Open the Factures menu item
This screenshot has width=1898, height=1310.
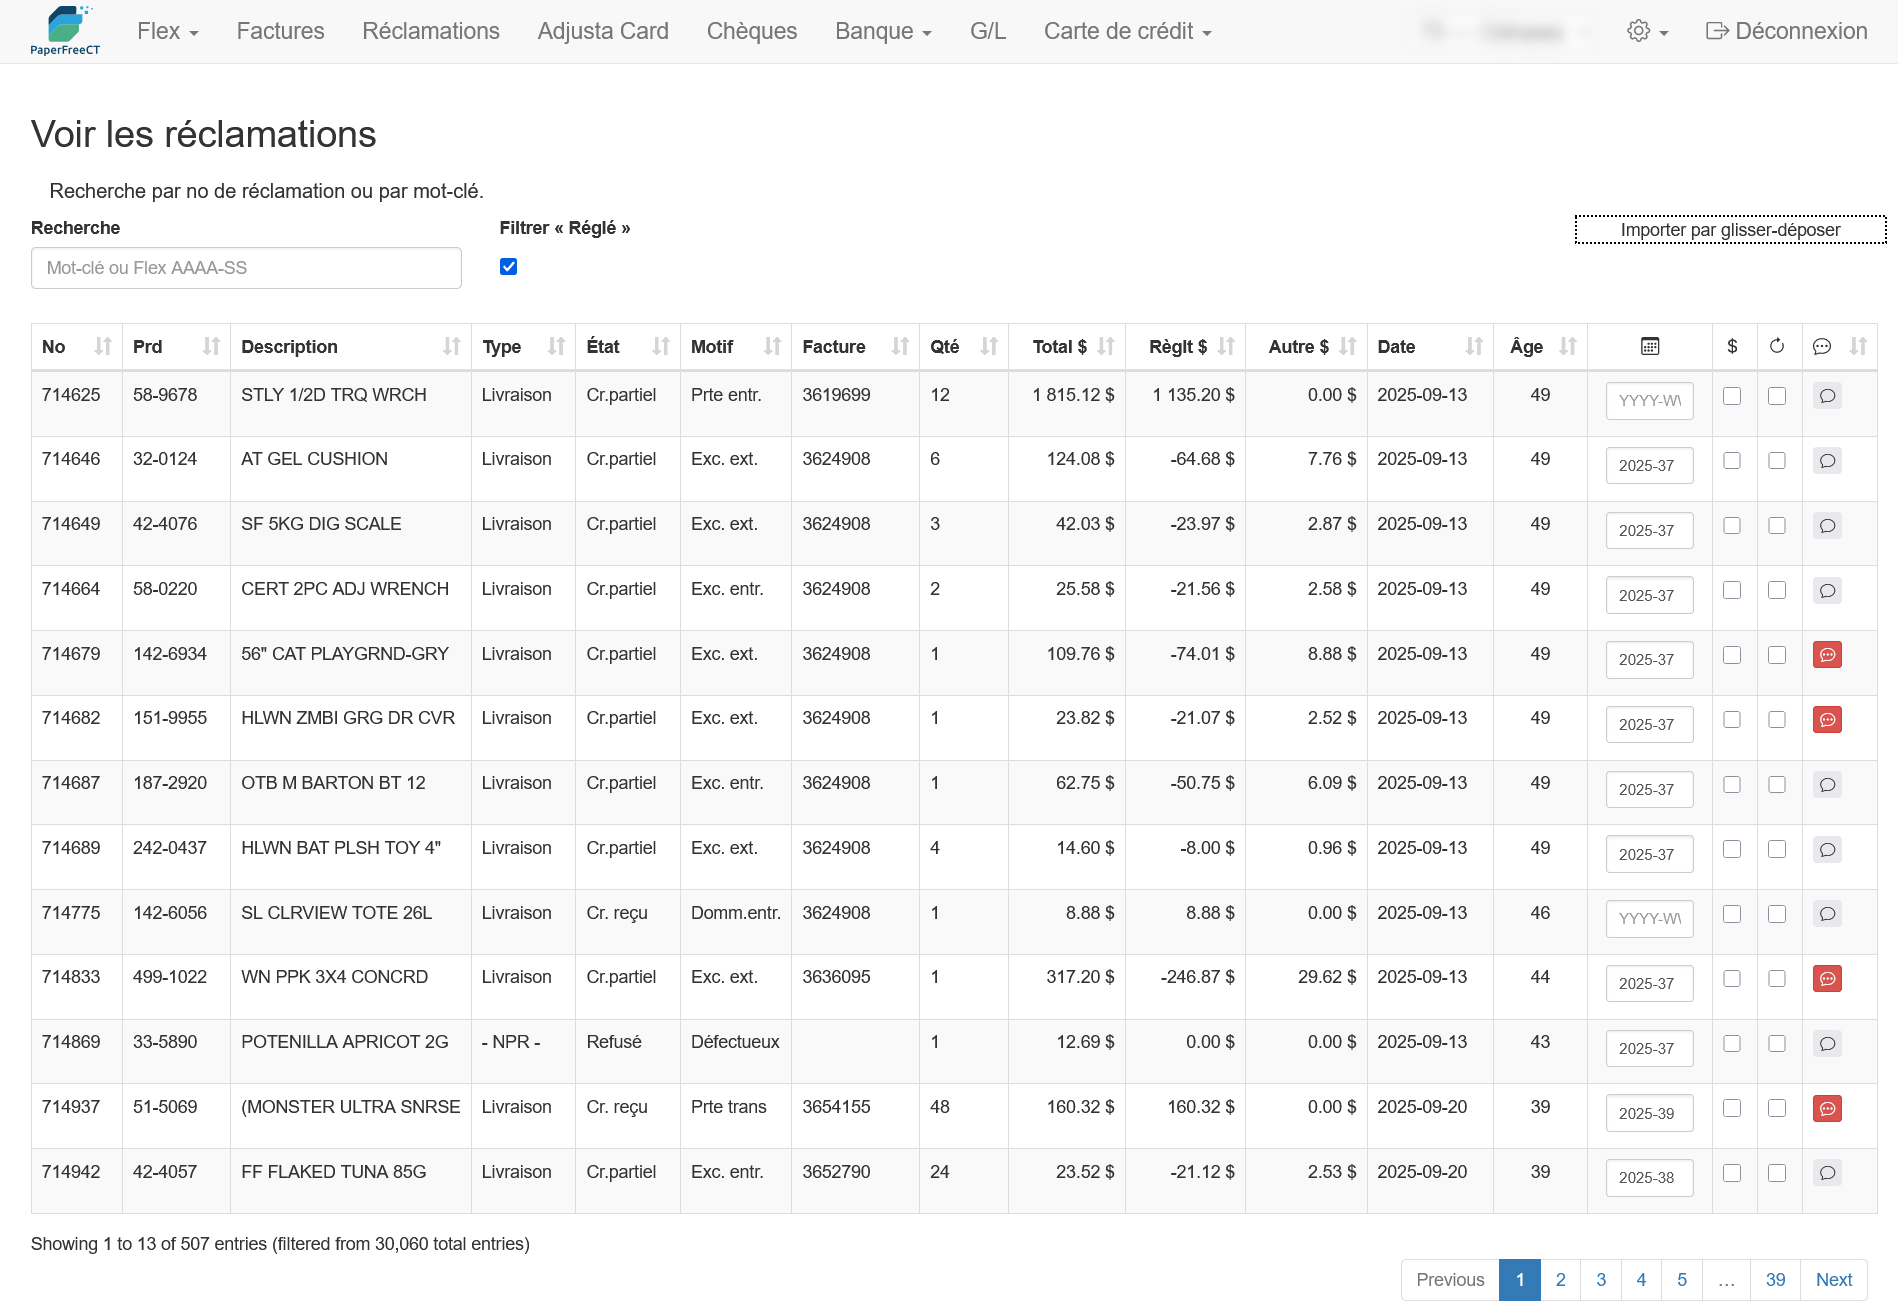tap(280, 31)
